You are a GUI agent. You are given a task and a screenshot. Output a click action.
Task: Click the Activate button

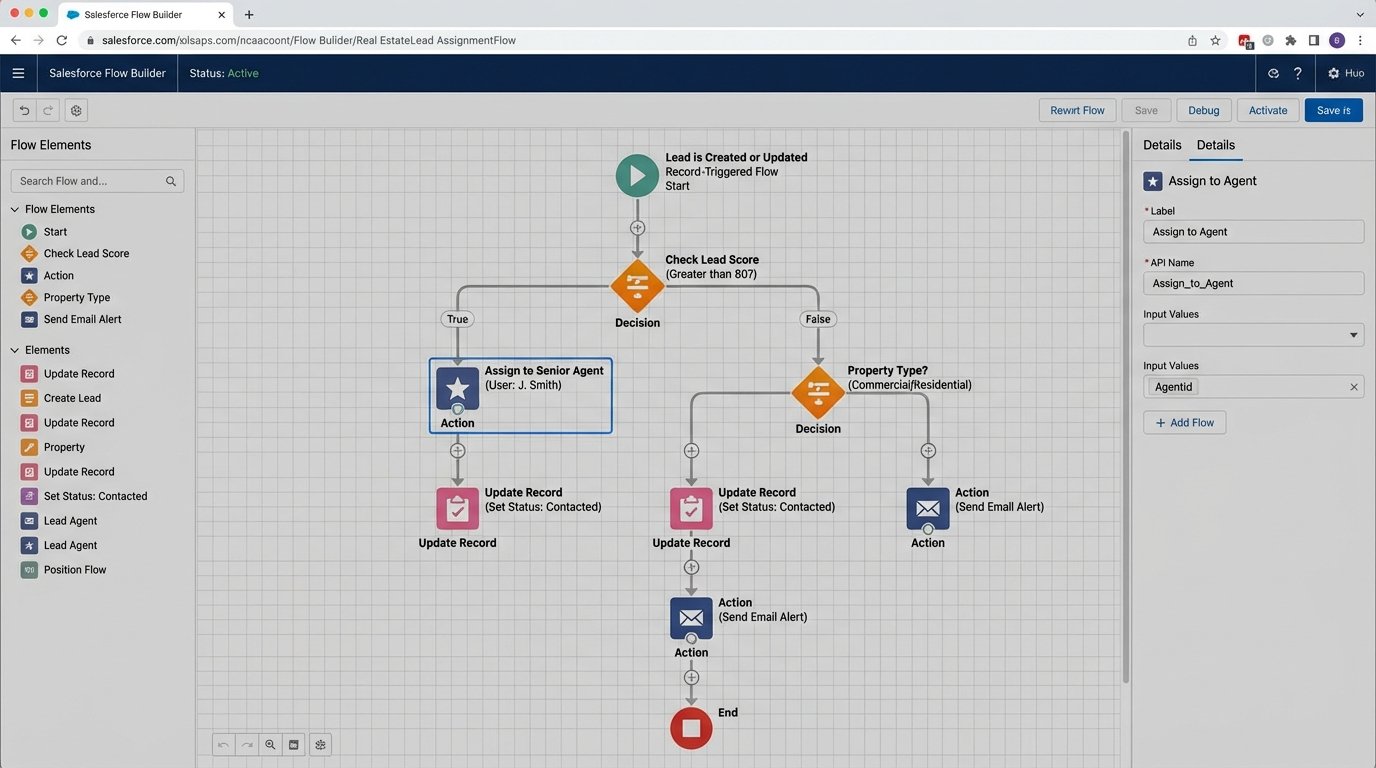(x=1267, y=110)
